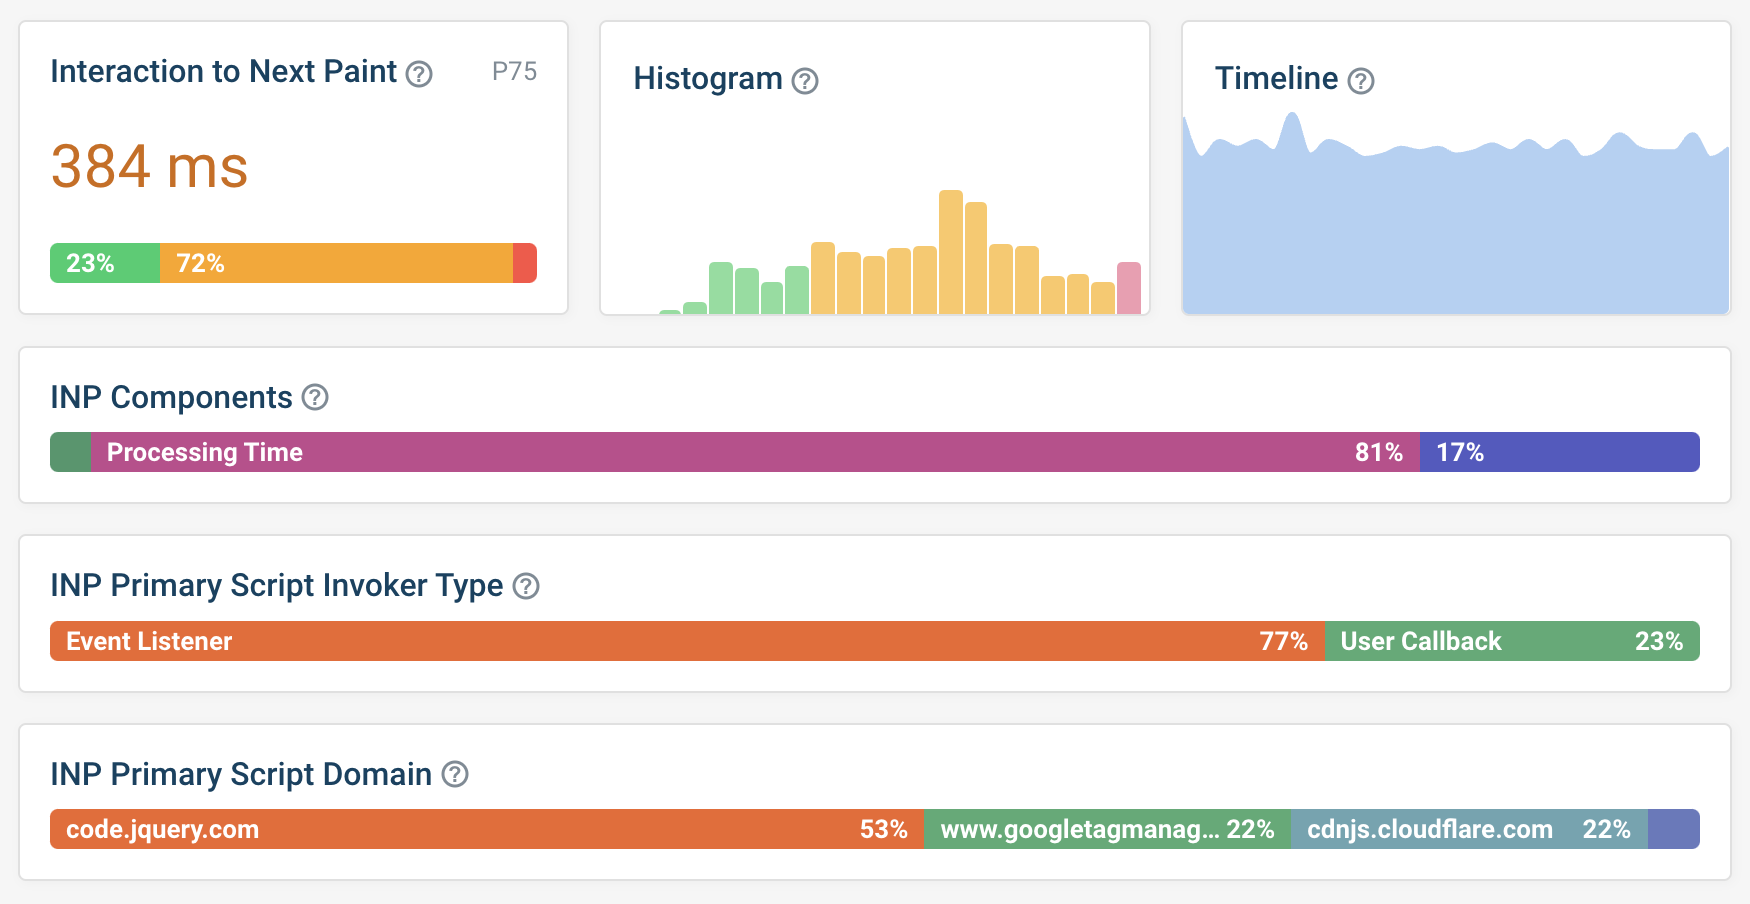Select the red poor segment in INP bar
Image resolution: width=1750 pixels, height=904 pixels.
(x=525, y=263)
